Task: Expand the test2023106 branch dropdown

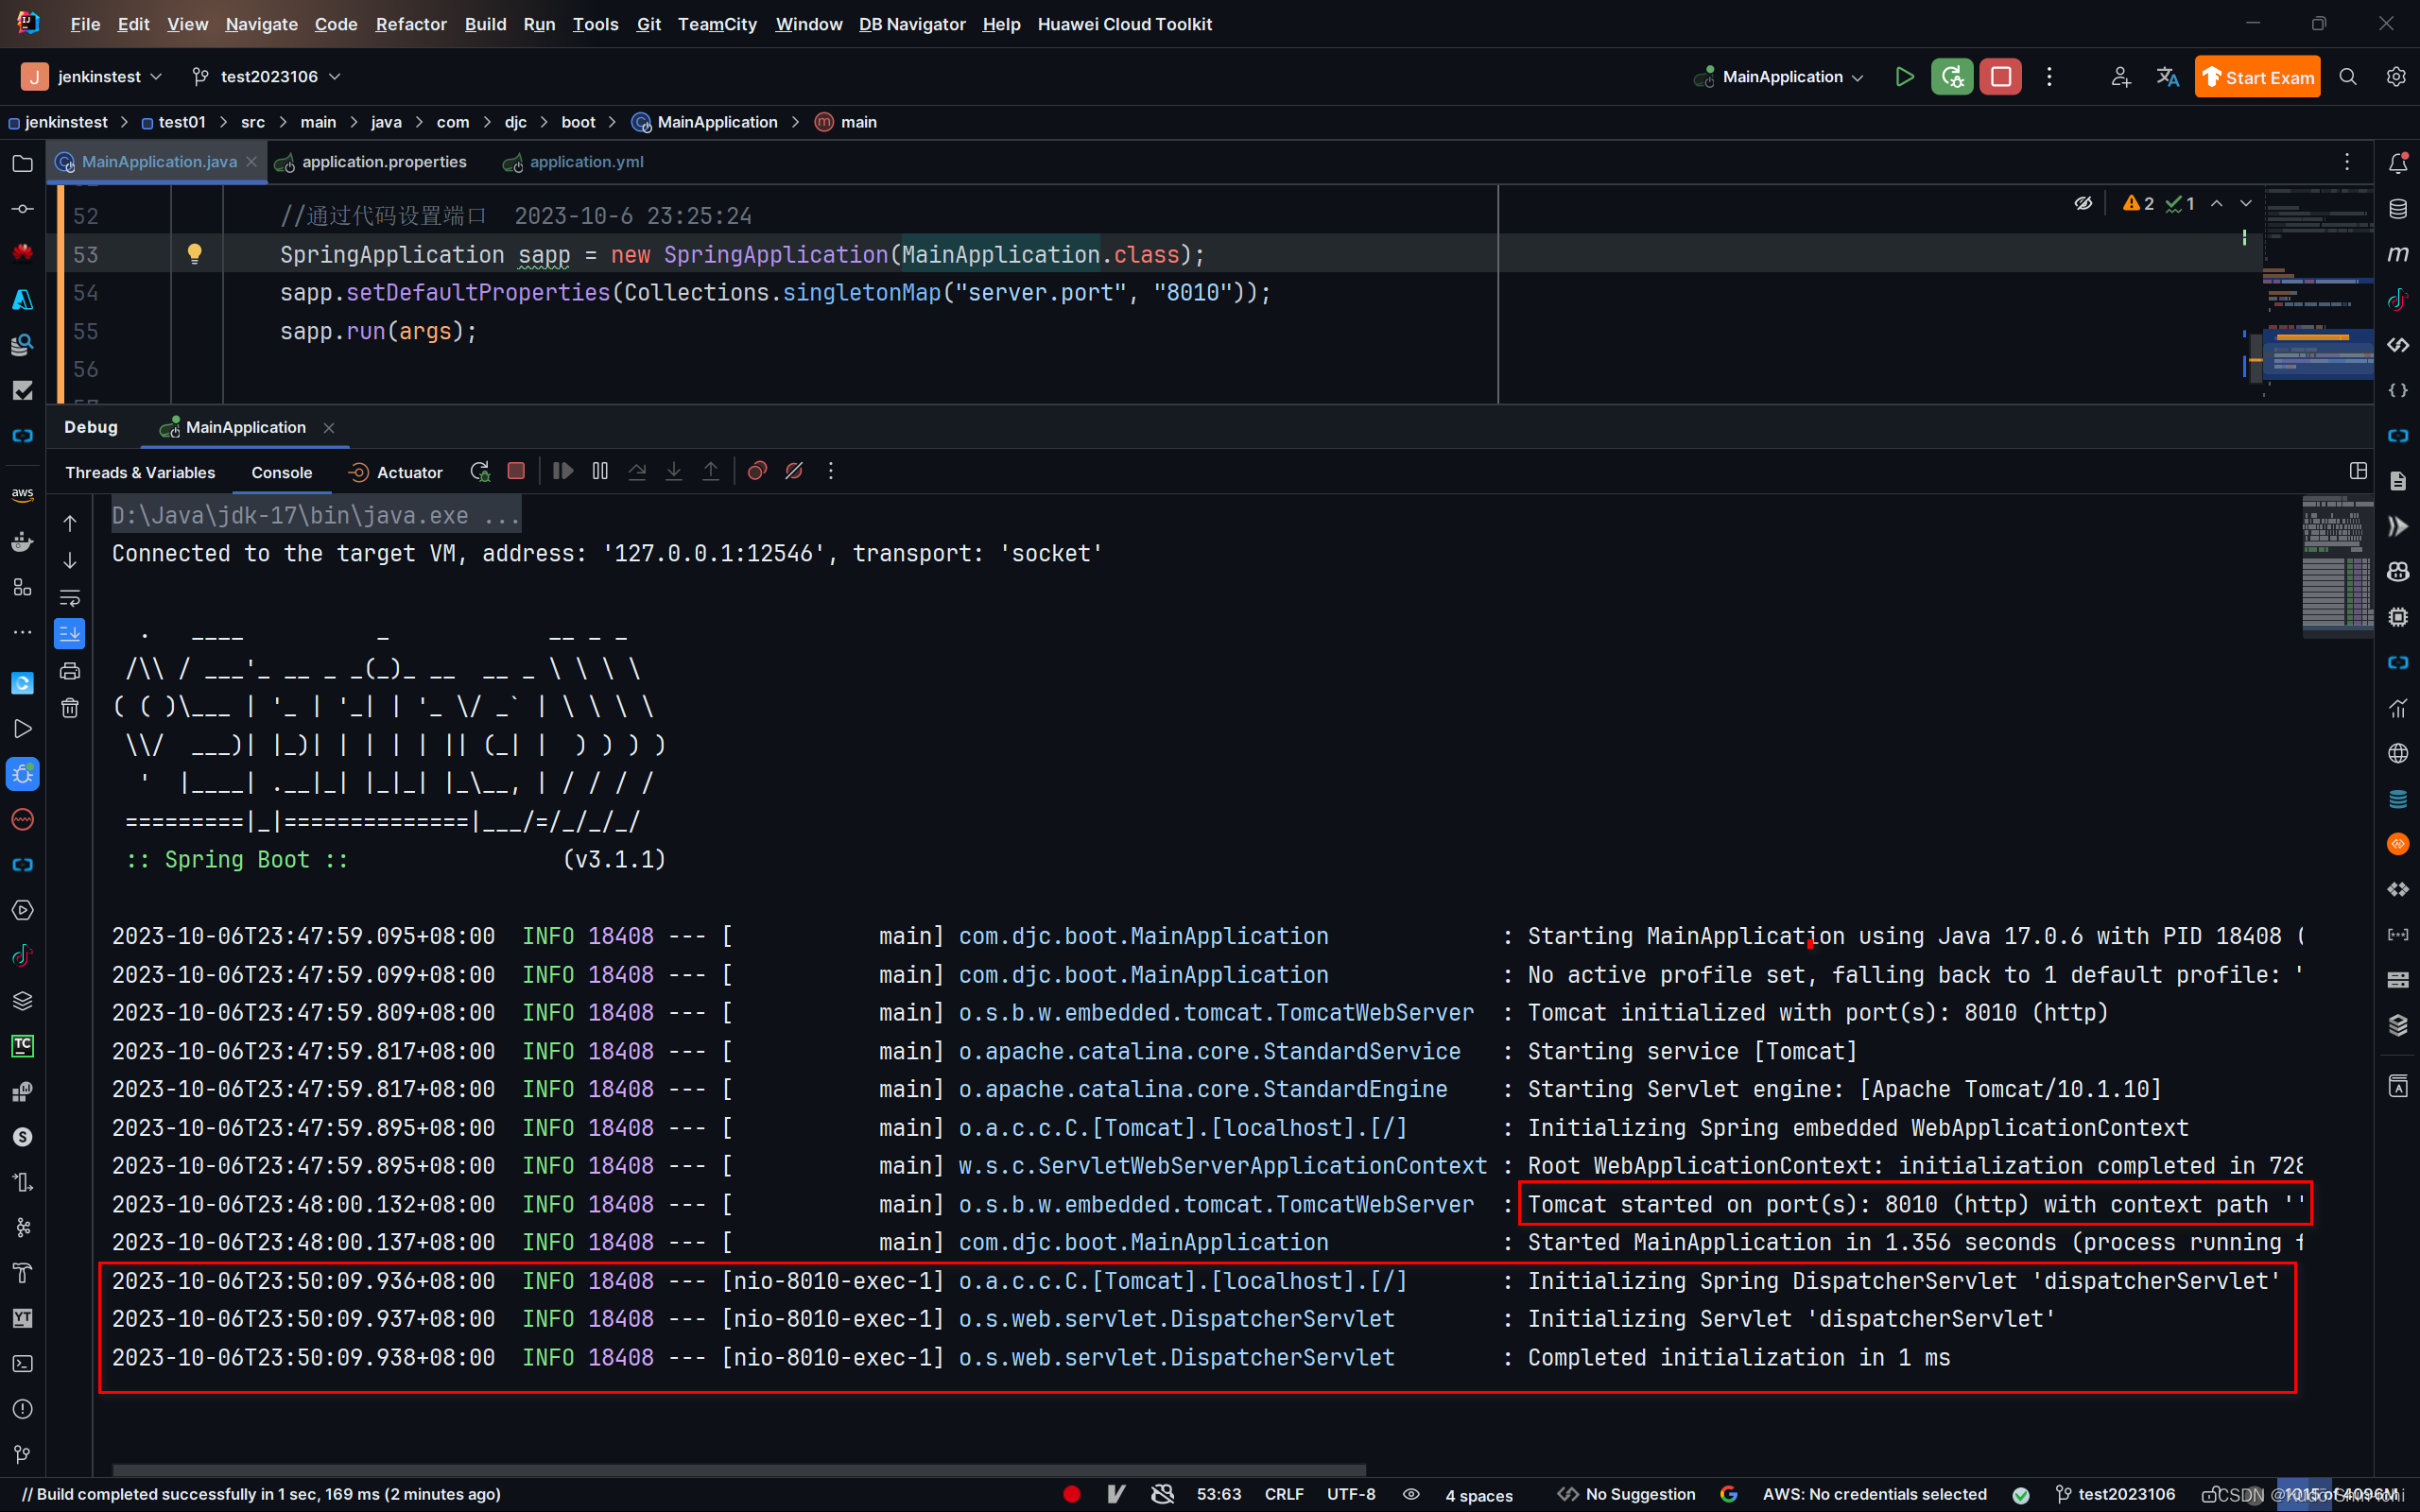Action: (266, 77)
